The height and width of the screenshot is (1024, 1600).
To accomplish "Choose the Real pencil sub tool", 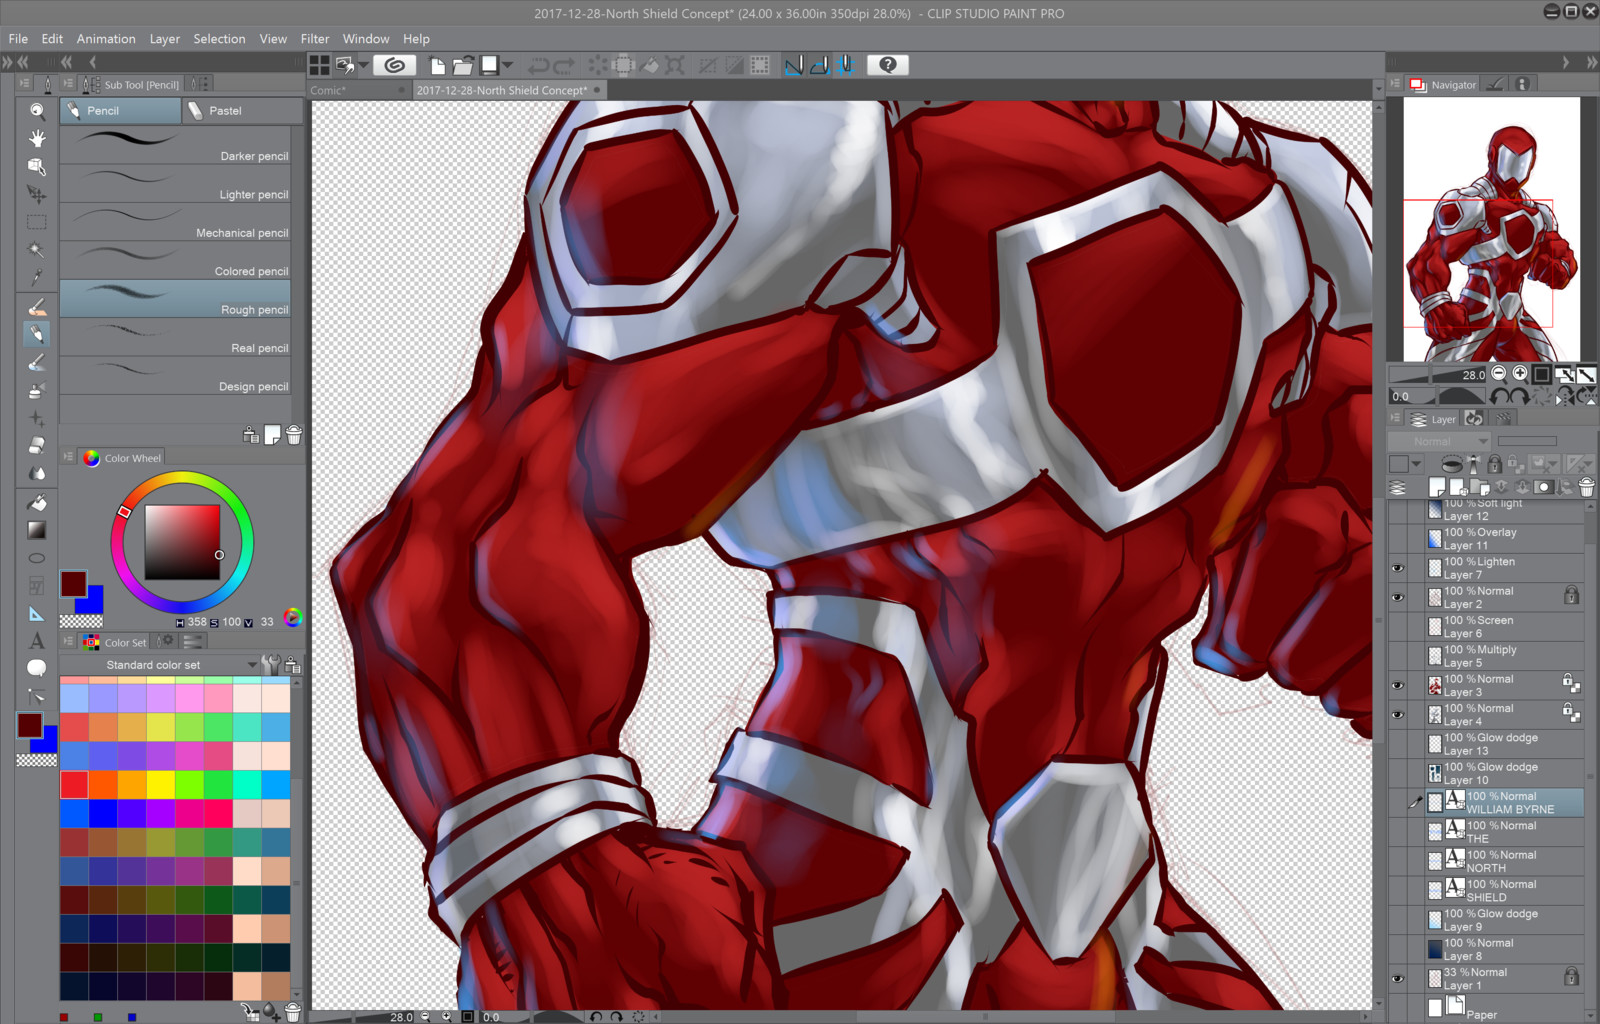I will 175,337.
